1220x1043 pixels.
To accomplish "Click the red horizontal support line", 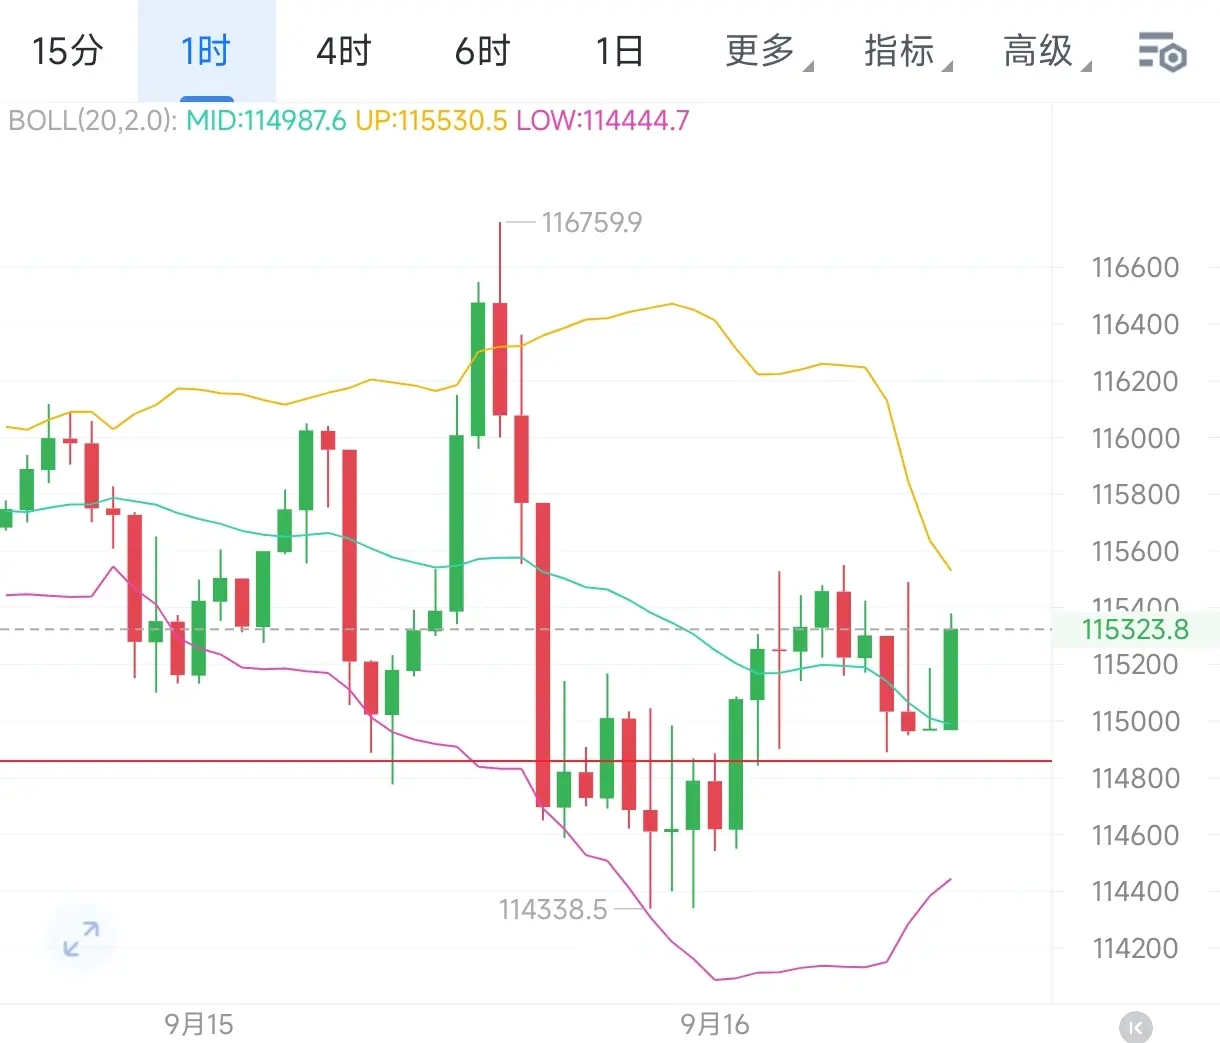I will coord(300,761).
